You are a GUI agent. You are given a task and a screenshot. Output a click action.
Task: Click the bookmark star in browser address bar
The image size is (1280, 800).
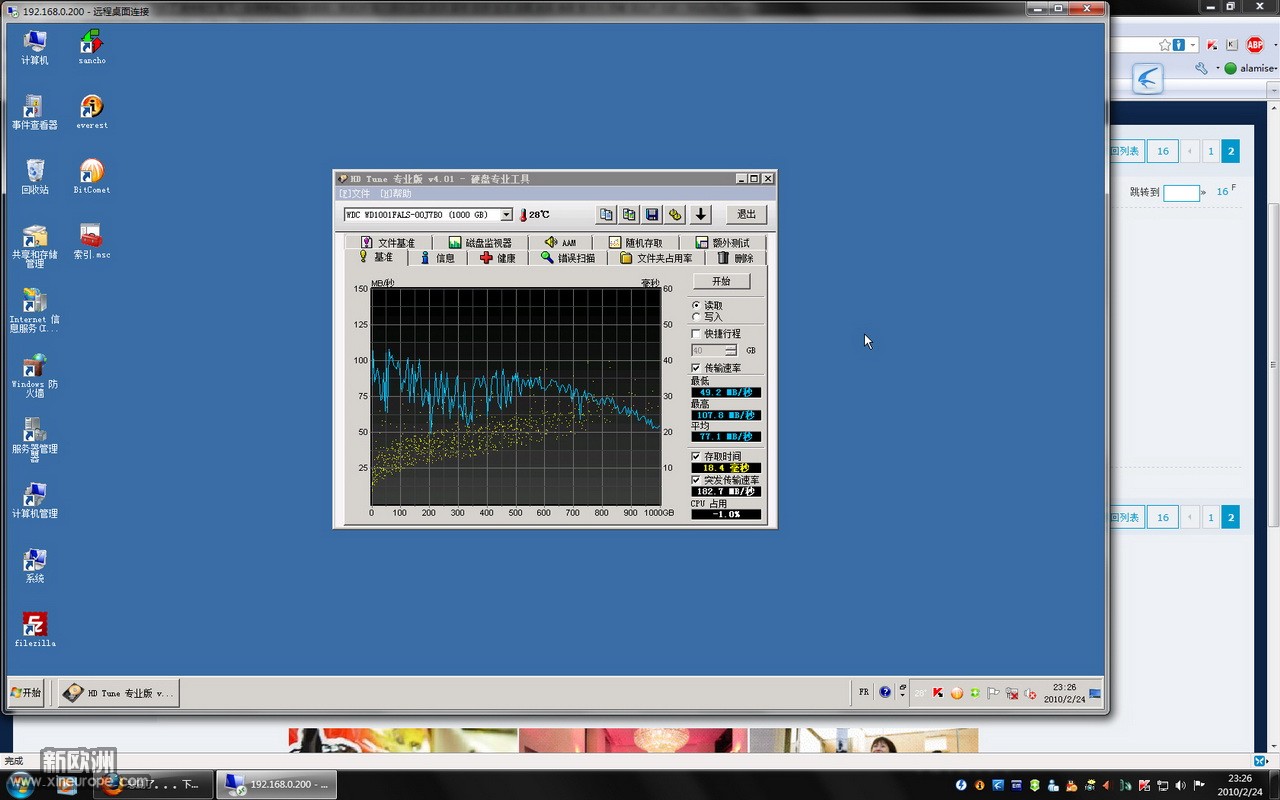1165,45
